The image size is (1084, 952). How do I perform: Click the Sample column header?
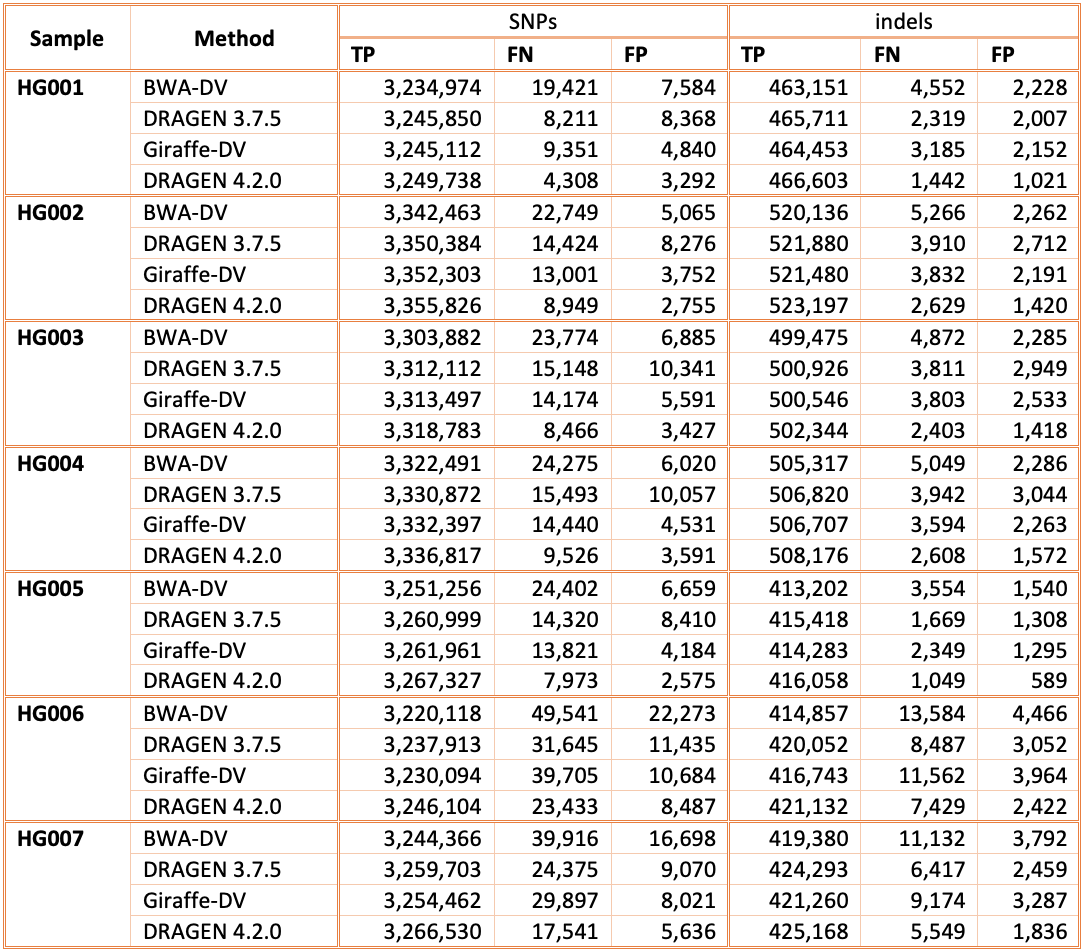[x=66, y=39]
